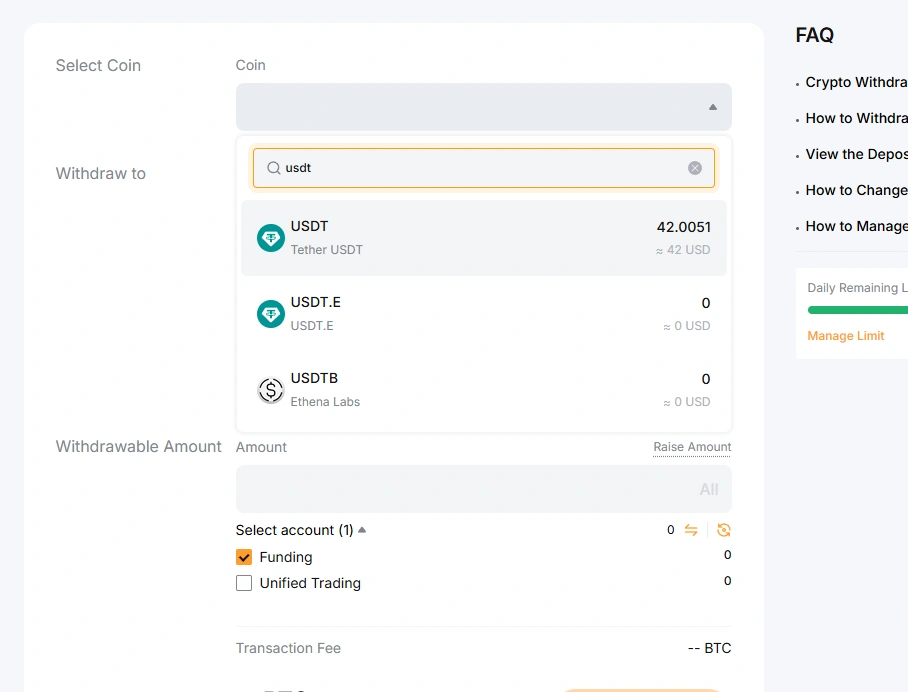The image size is (908, 692).
Task: Open the Raise Amount link
Action: (692, 447)
